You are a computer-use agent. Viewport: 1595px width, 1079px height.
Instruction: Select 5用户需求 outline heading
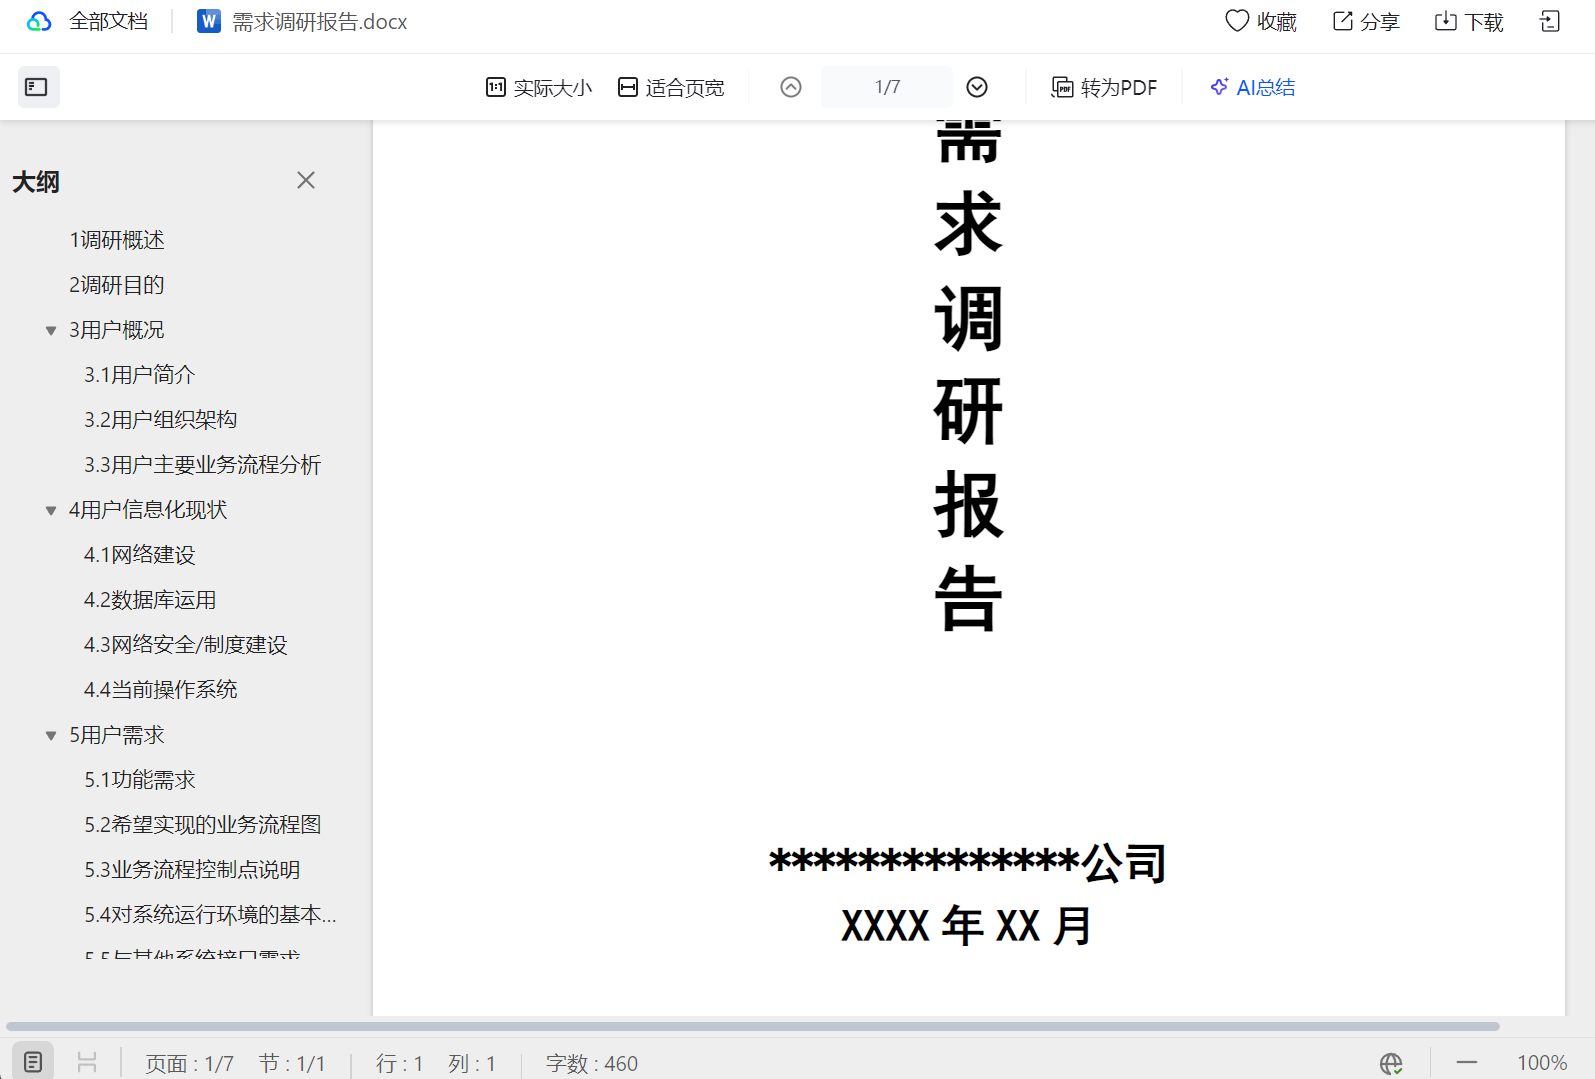pos(117,735)
